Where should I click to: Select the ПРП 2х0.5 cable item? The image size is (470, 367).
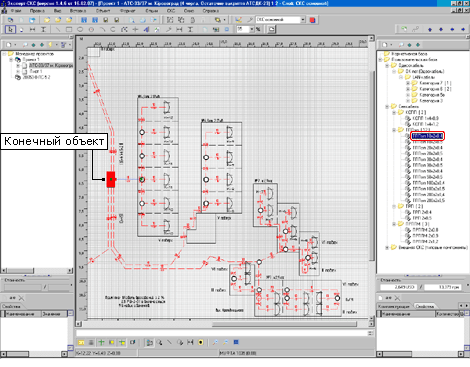(x=422, y=218)
